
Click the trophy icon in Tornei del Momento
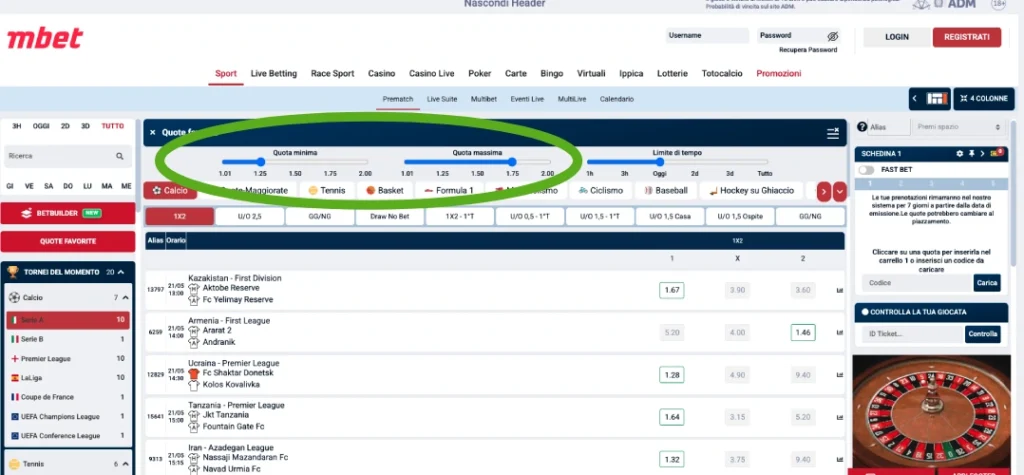pyautogui.click(x=14, y=272)
